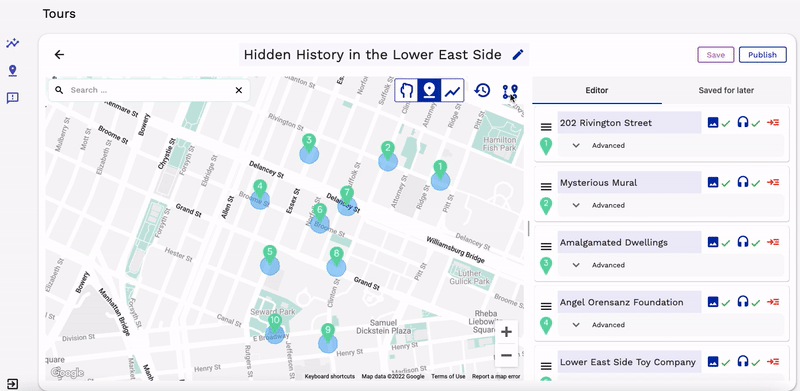
Task: Switch to Saved for later tab
Action: pos(726,90)
